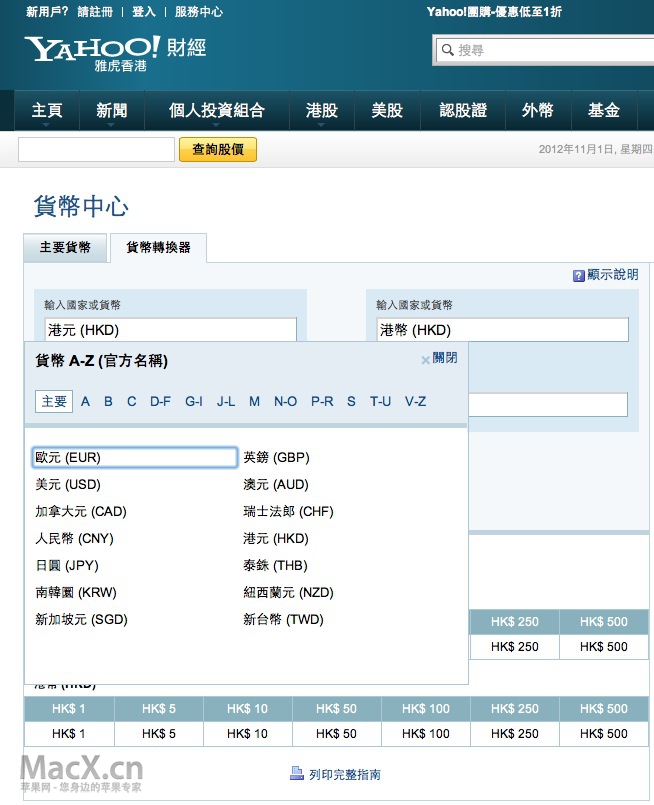Select the 貨幣轉換器 tab

pos(159,247)
